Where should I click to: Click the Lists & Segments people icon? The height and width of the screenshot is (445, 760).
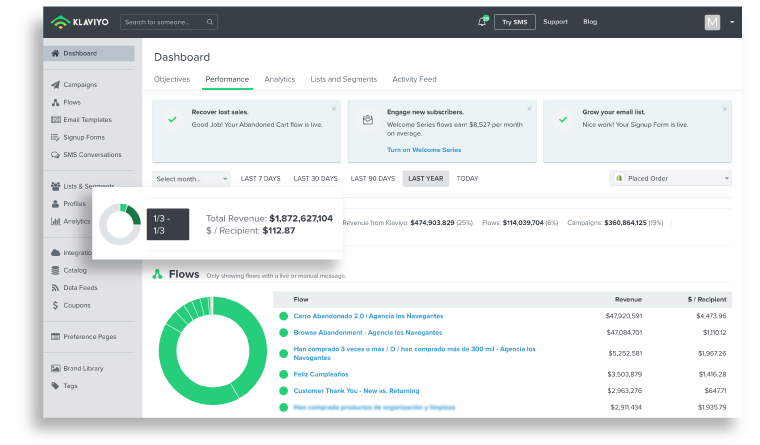55,186
